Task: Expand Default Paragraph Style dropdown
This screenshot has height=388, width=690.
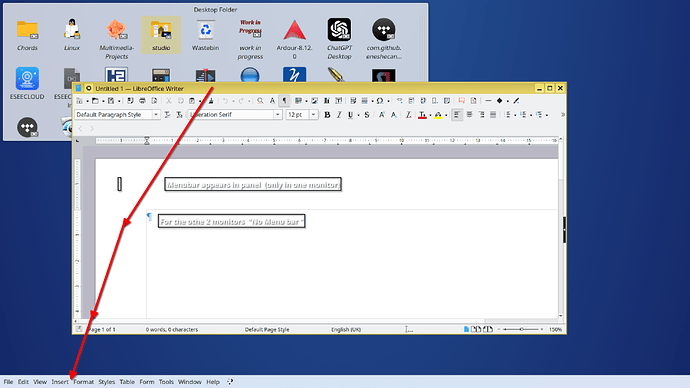Action: 156,115
